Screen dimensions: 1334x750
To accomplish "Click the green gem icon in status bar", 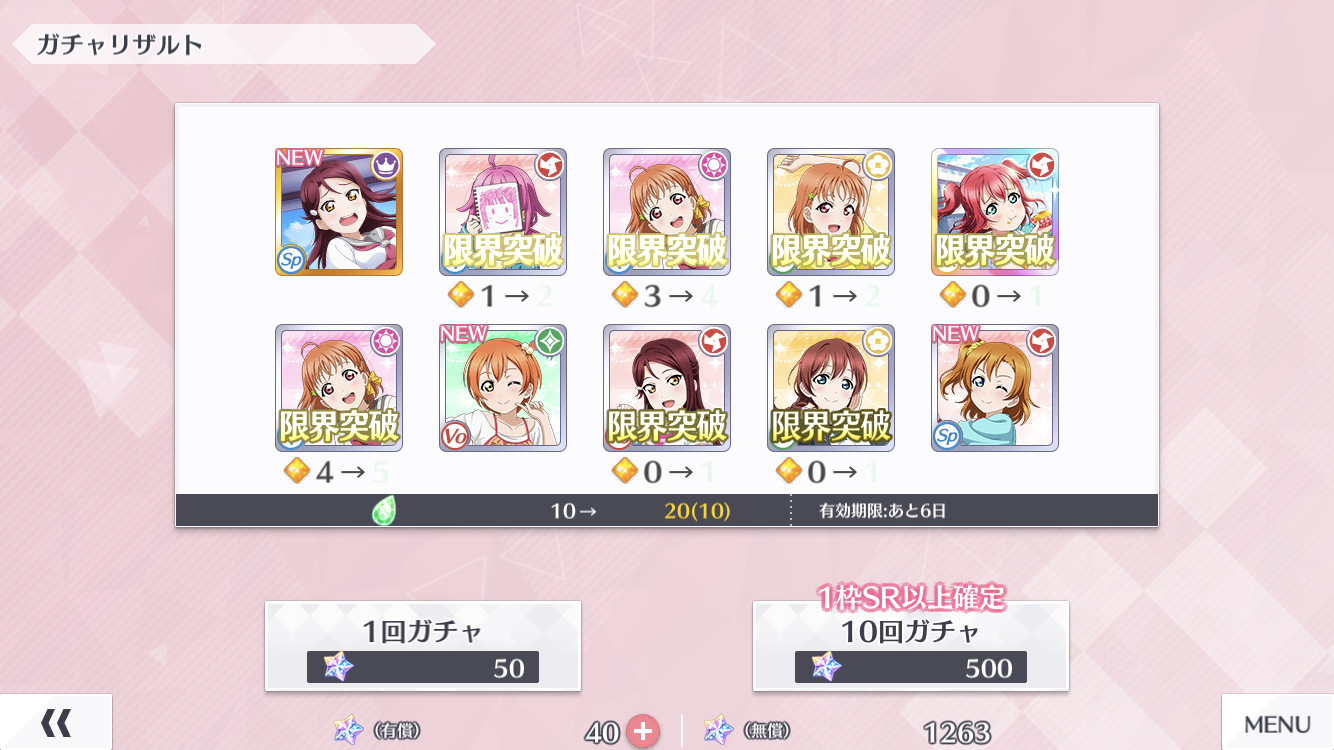I will [385, 511].
